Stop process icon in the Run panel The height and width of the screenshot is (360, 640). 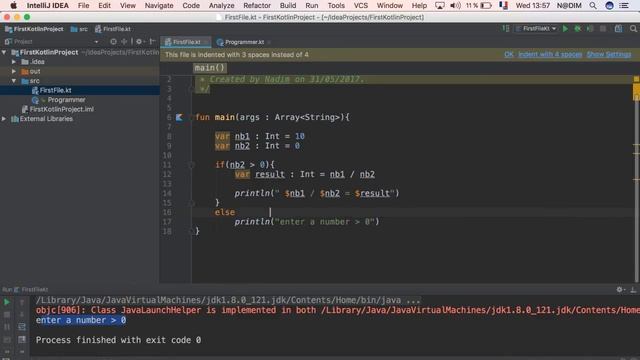[x=7, y=315]
